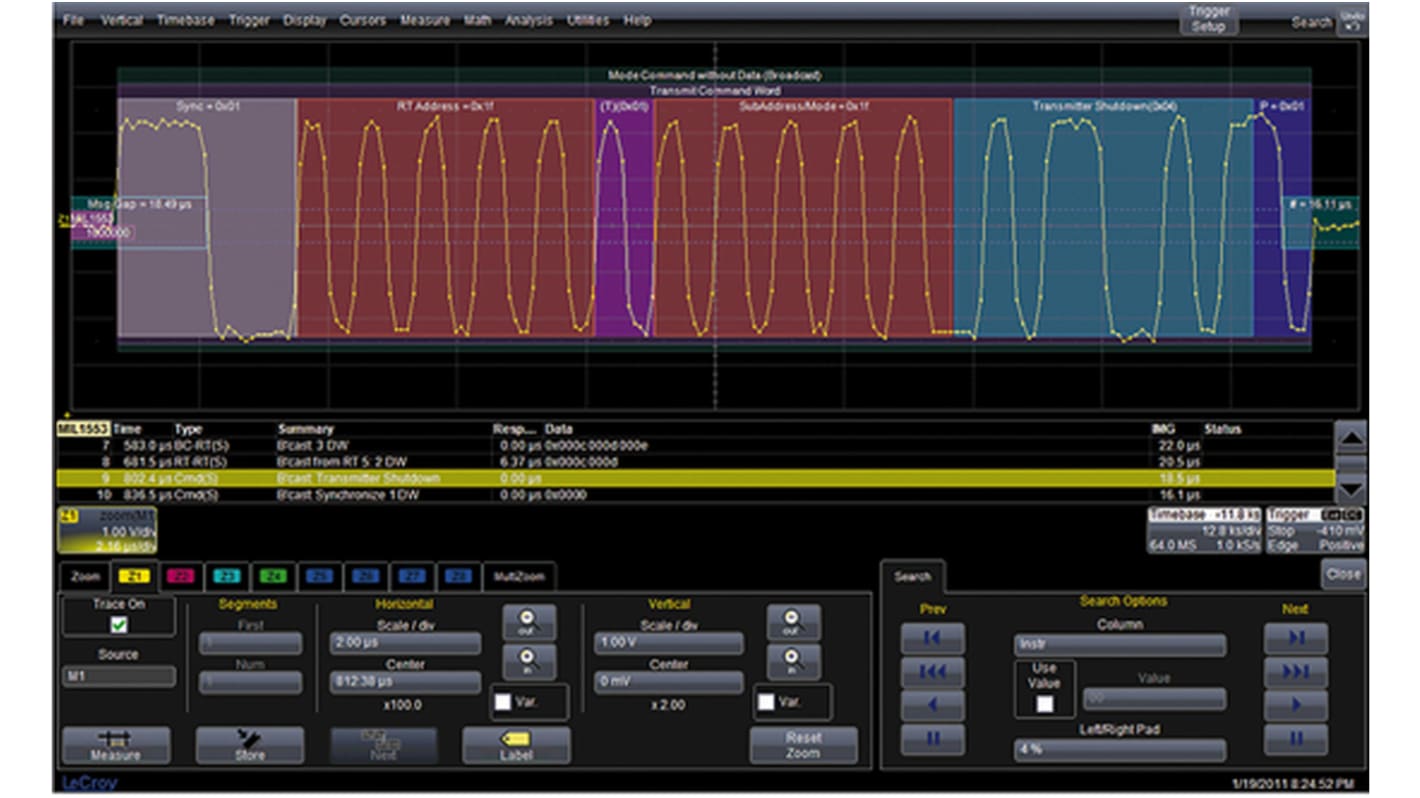1420x798 pixels.
Task: Click the disabled search Value field
Action: (x=1153, y=699)
